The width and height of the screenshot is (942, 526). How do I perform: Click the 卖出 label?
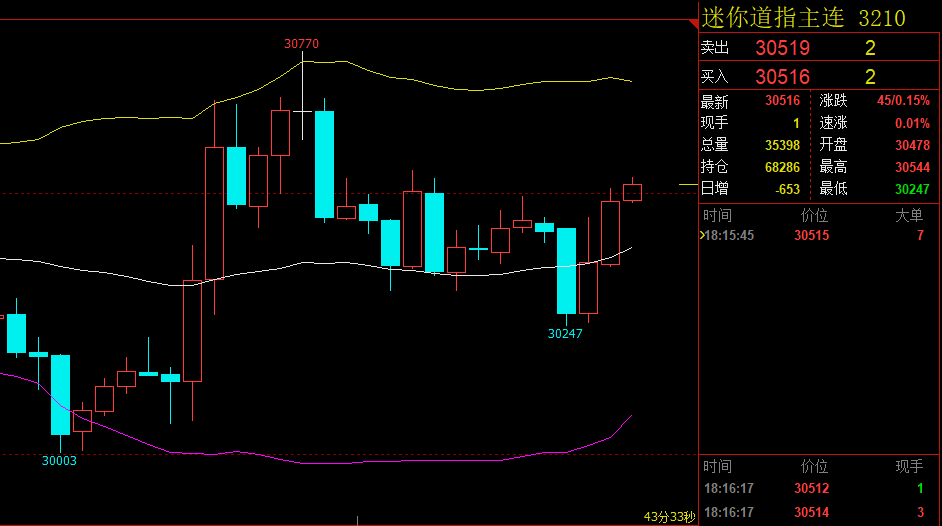[x=715, y=47]
